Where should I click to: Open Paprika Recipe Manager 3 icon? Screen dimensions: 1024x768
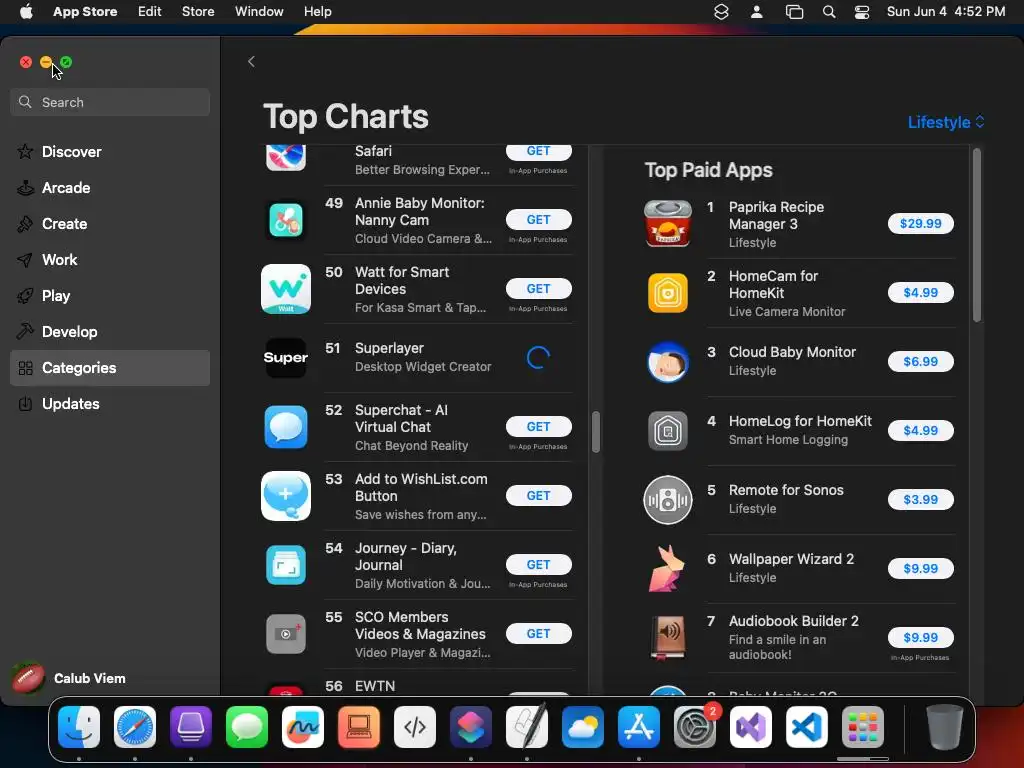point(667,223)
